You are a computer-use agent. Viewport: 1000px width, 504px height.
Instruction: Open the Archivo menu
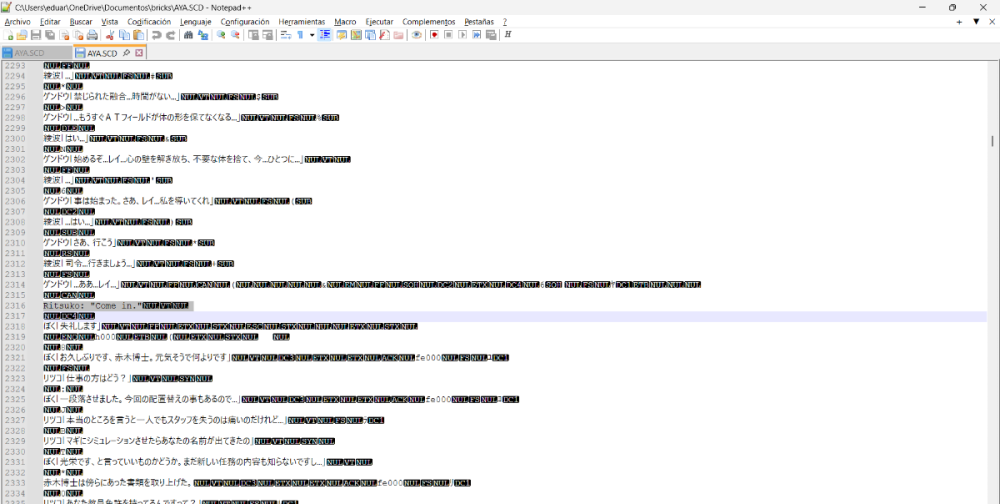[17, 22]
